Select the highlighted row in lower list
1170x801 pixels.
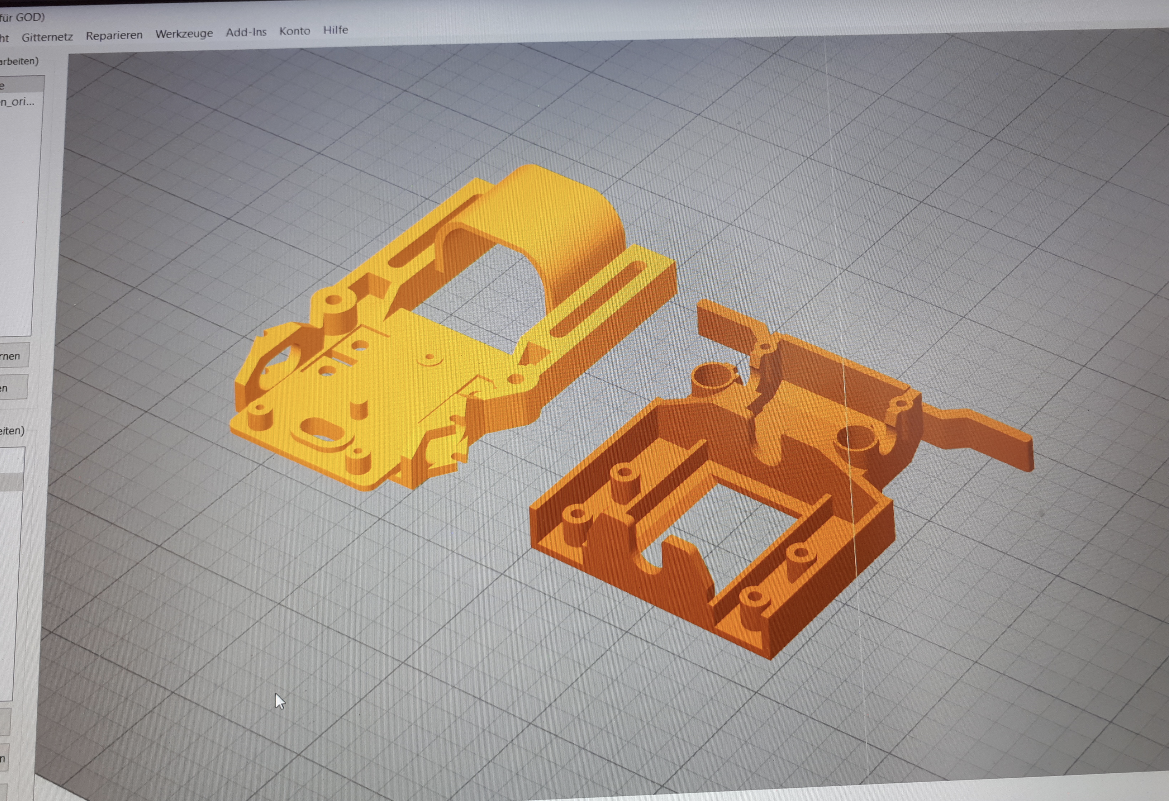coord(11,482)
